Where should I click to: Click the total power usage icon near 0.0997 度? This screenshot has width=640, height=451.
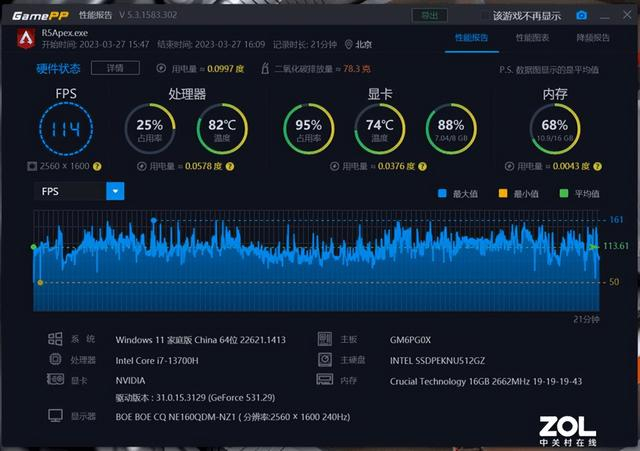click(x=161, y=68)
